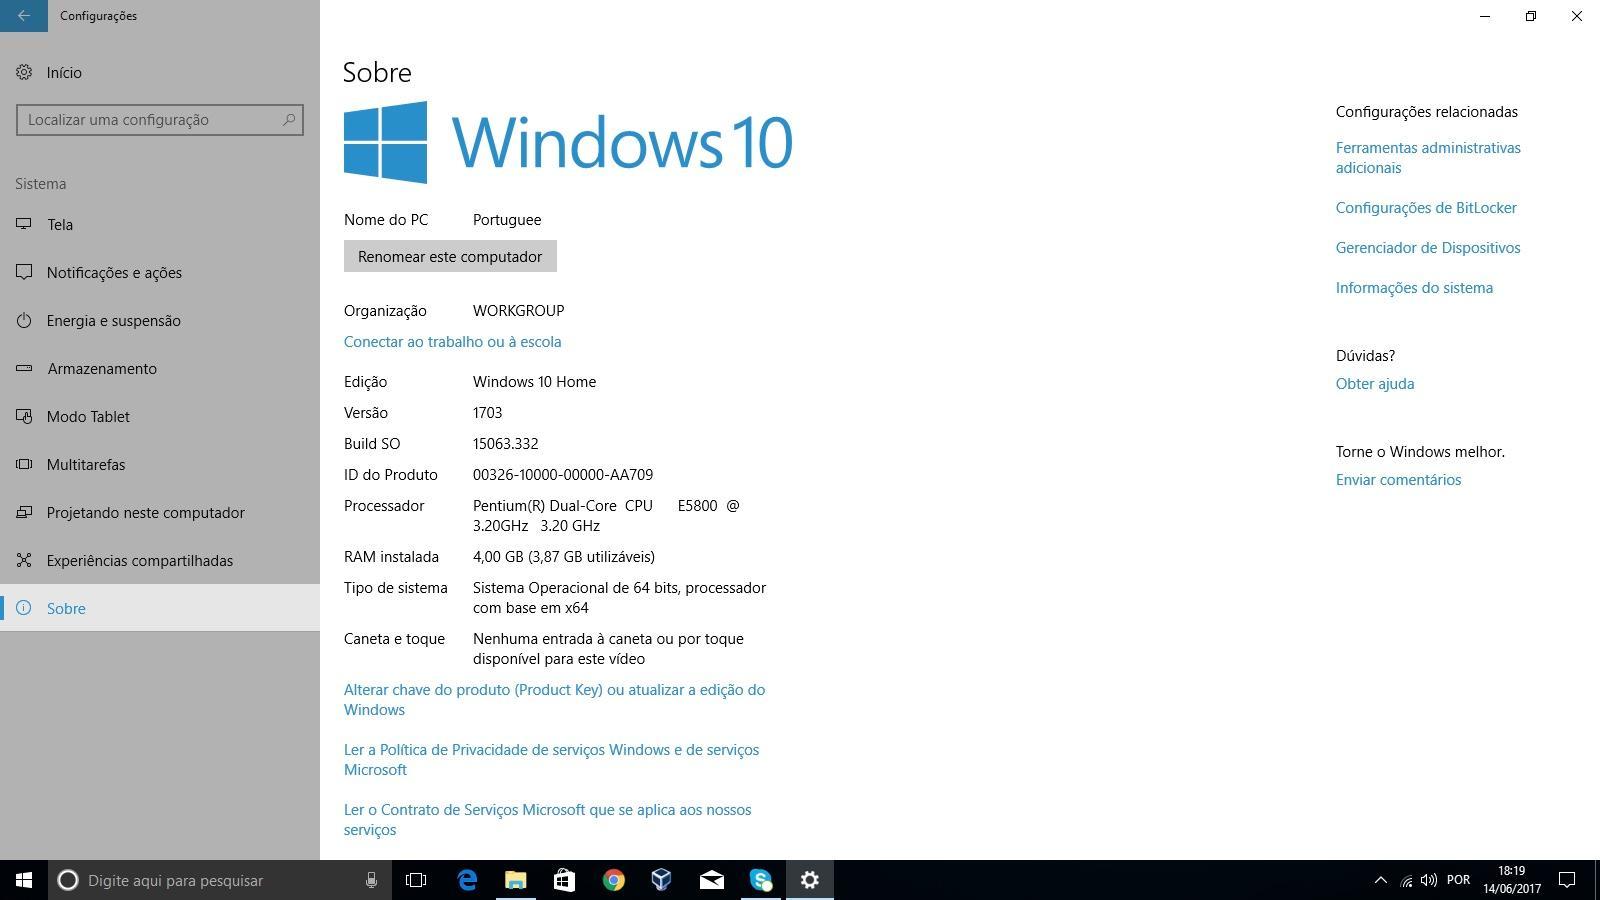This screenshot has height=900, width=1600.
Task: Click Conectar ao trabalho ou à escola
Action: coord(452,342)
